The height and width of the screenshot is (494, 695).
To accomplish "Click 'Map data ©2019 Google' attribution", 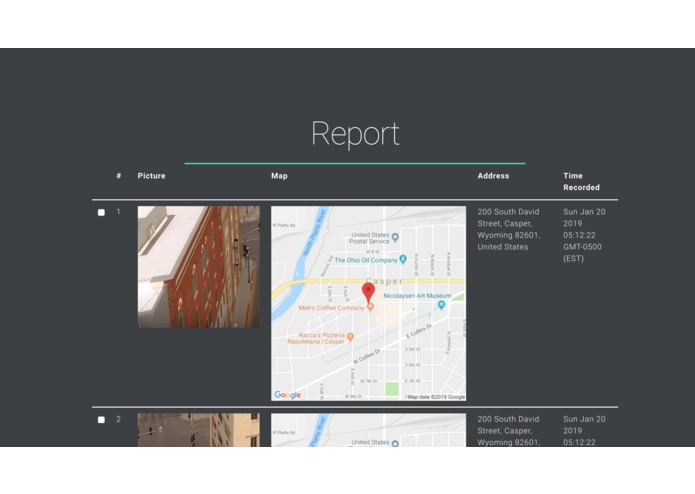I will tap(436, 397).
